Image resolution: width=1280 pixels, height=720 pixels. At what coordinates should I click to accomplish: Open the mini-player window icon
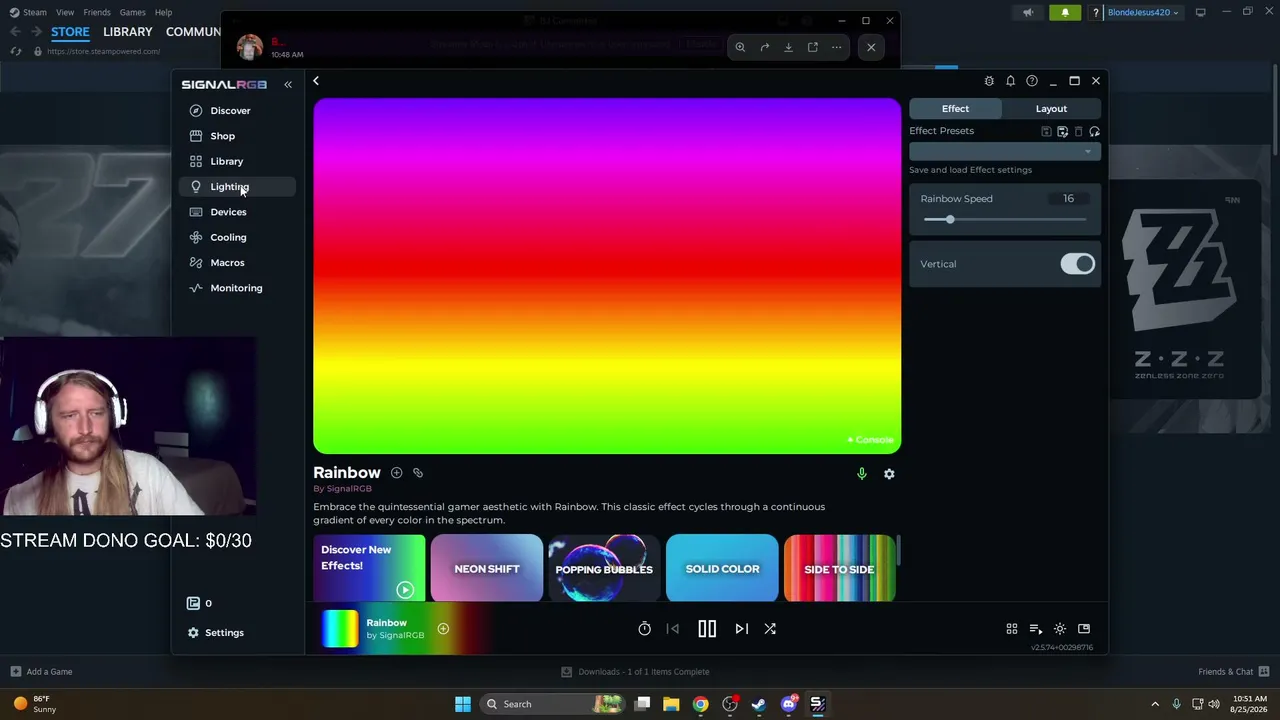(1084, 629)
